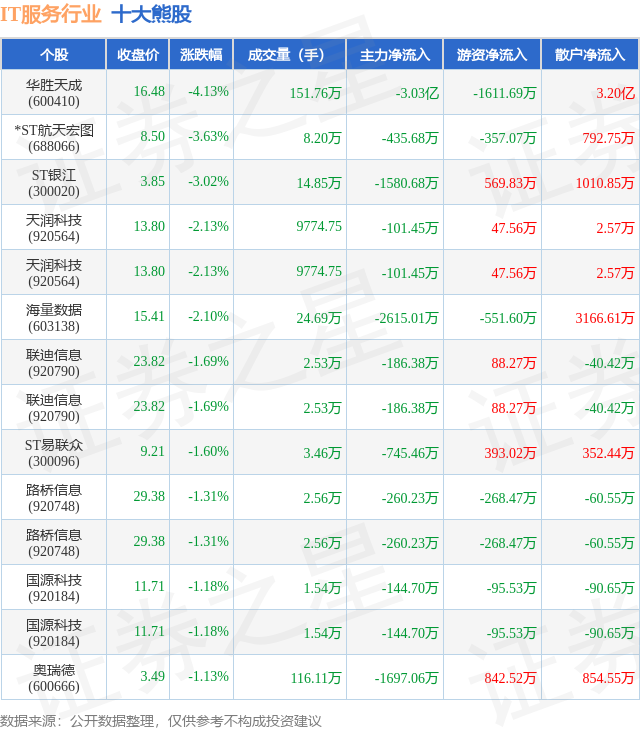Screen dimensions: 640x730
Task: Select the ST银江 (300020) stock cell
Action: [x=54, y=183]
